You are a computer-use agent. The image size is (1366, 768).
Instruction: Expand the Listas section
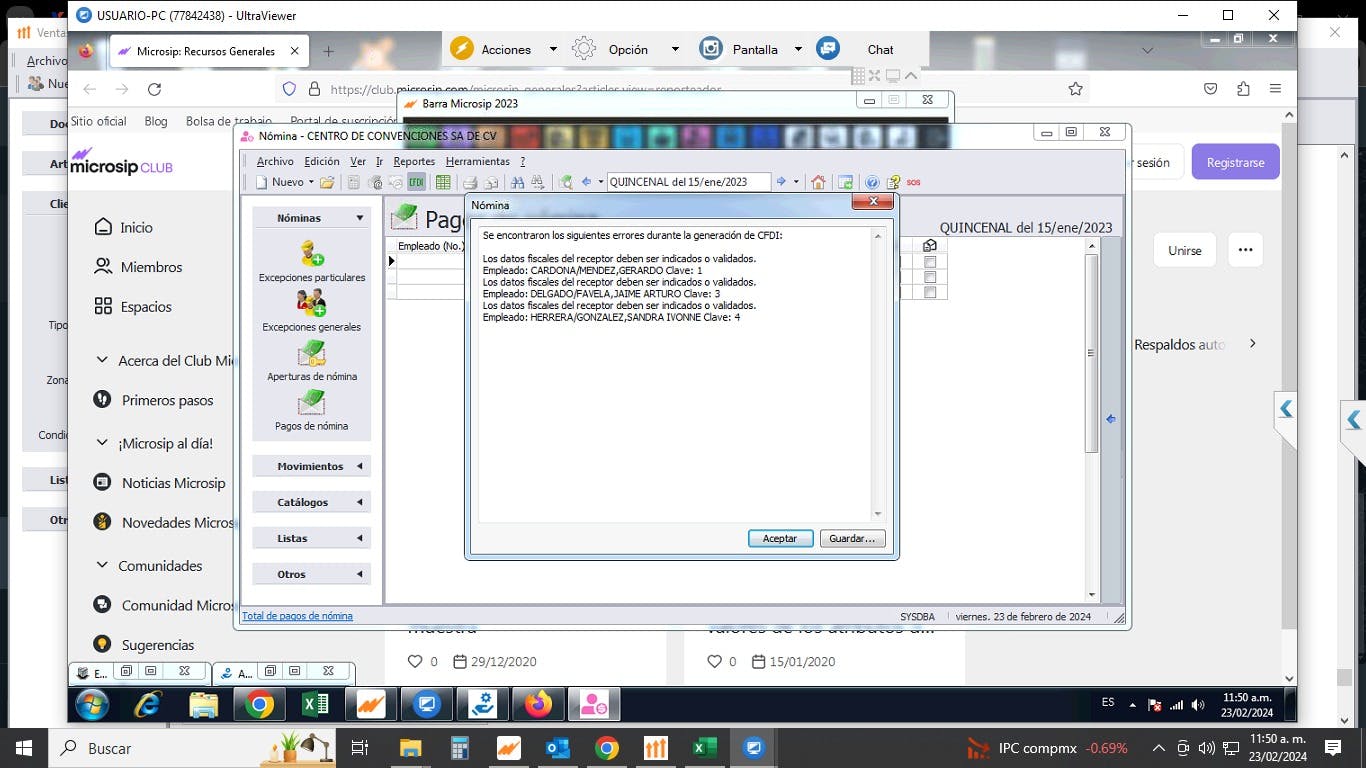pyautogui.click(x=359, y=538)
